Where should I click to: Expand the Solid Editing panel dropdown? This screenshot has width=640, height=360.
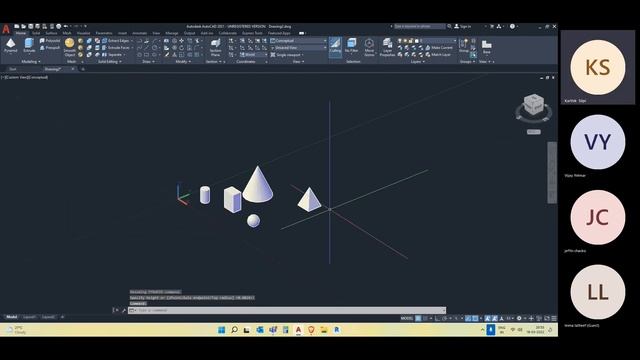click(x=109, y=62)
